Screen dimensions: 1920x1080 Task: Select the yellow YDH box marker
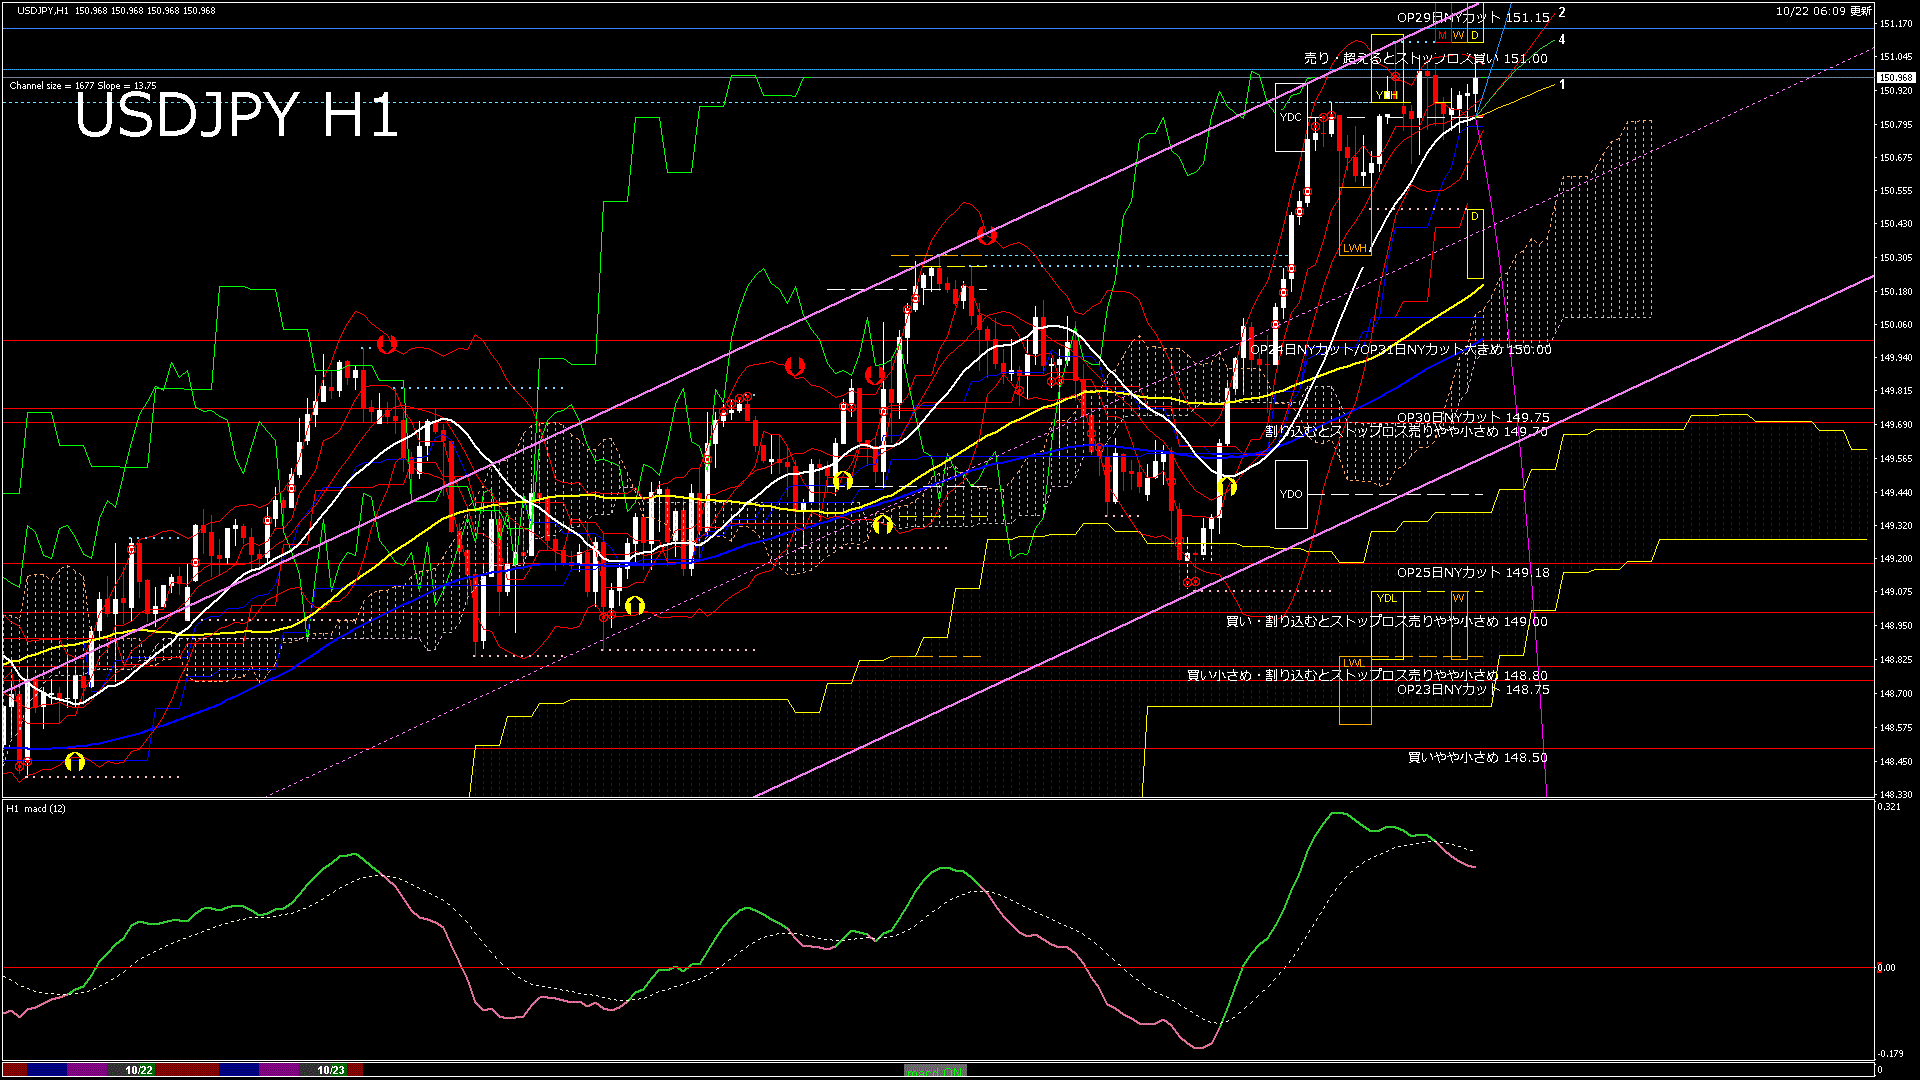point(1387,95)
